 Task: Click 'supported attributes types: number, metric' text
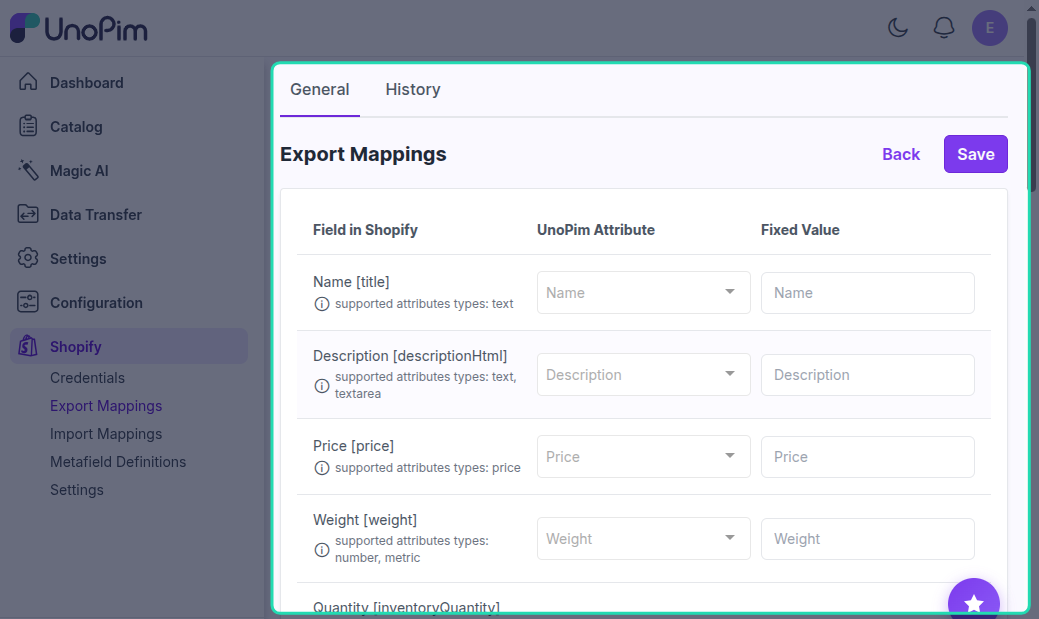[411, 549]
